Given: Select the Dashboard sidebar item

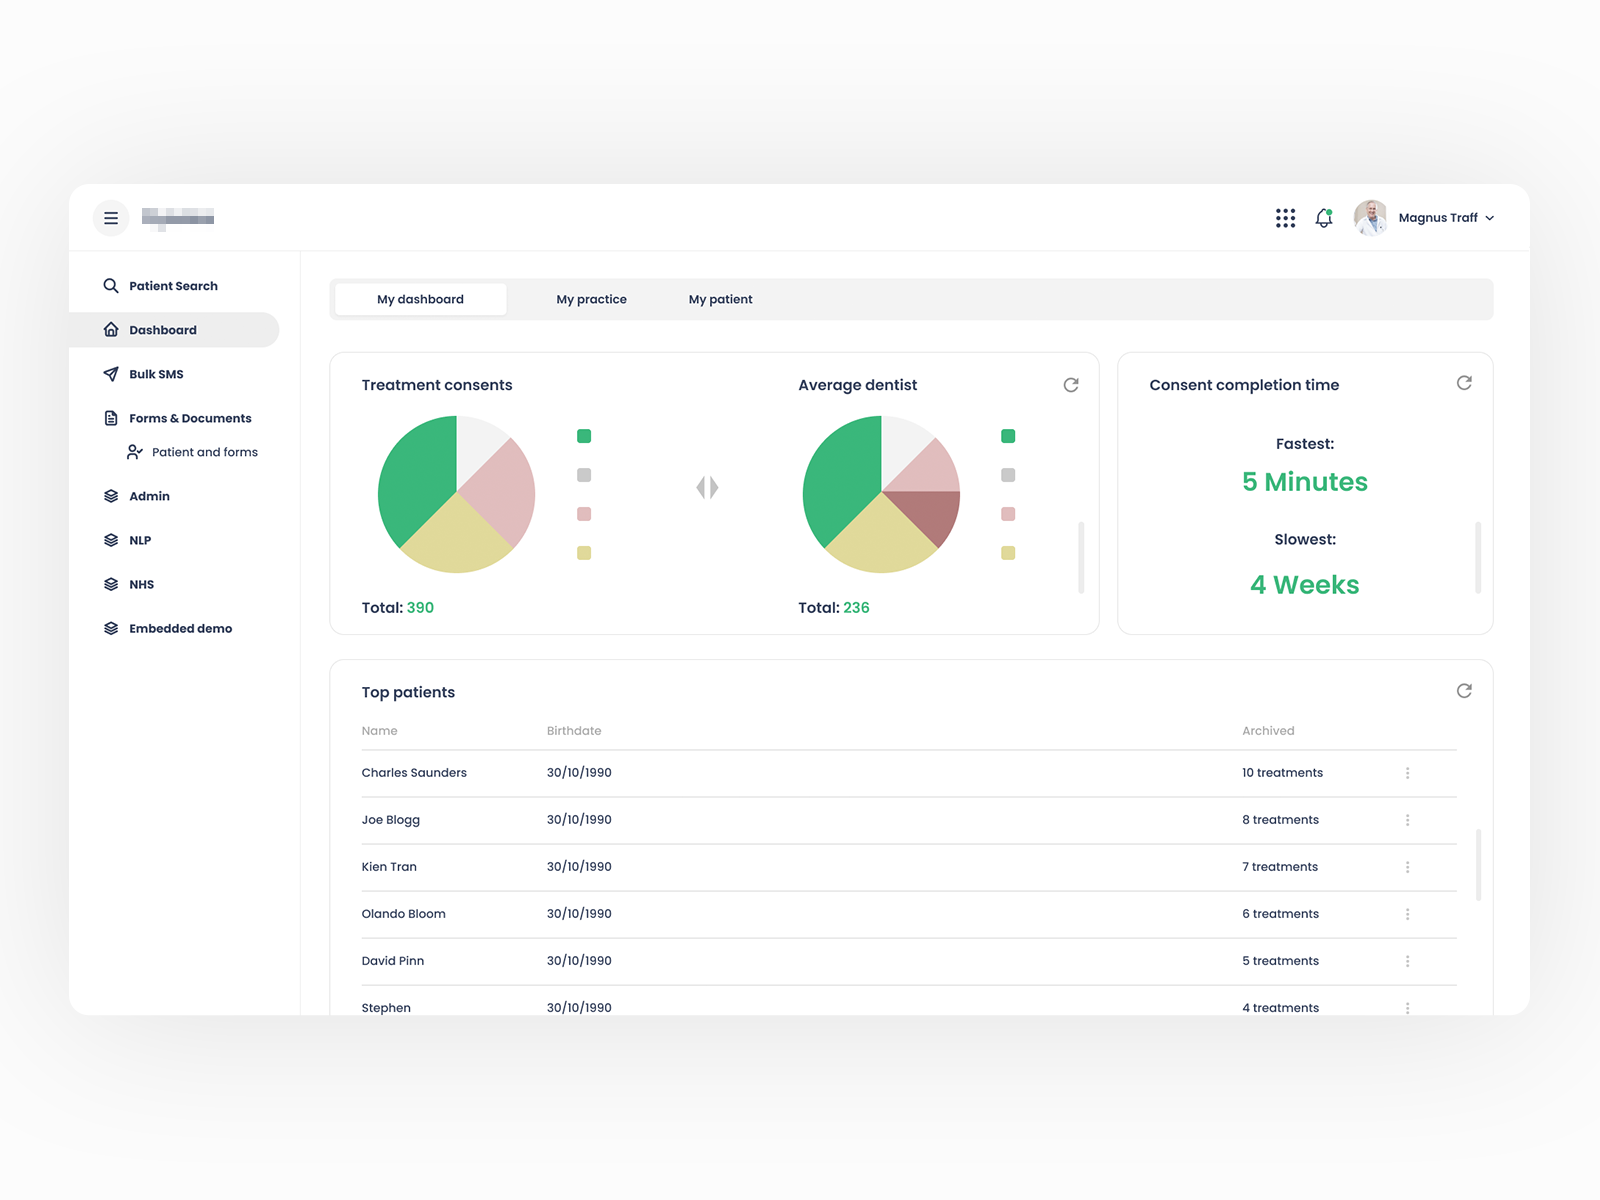Looking at the screenshot, I should [x=163, y=329].
